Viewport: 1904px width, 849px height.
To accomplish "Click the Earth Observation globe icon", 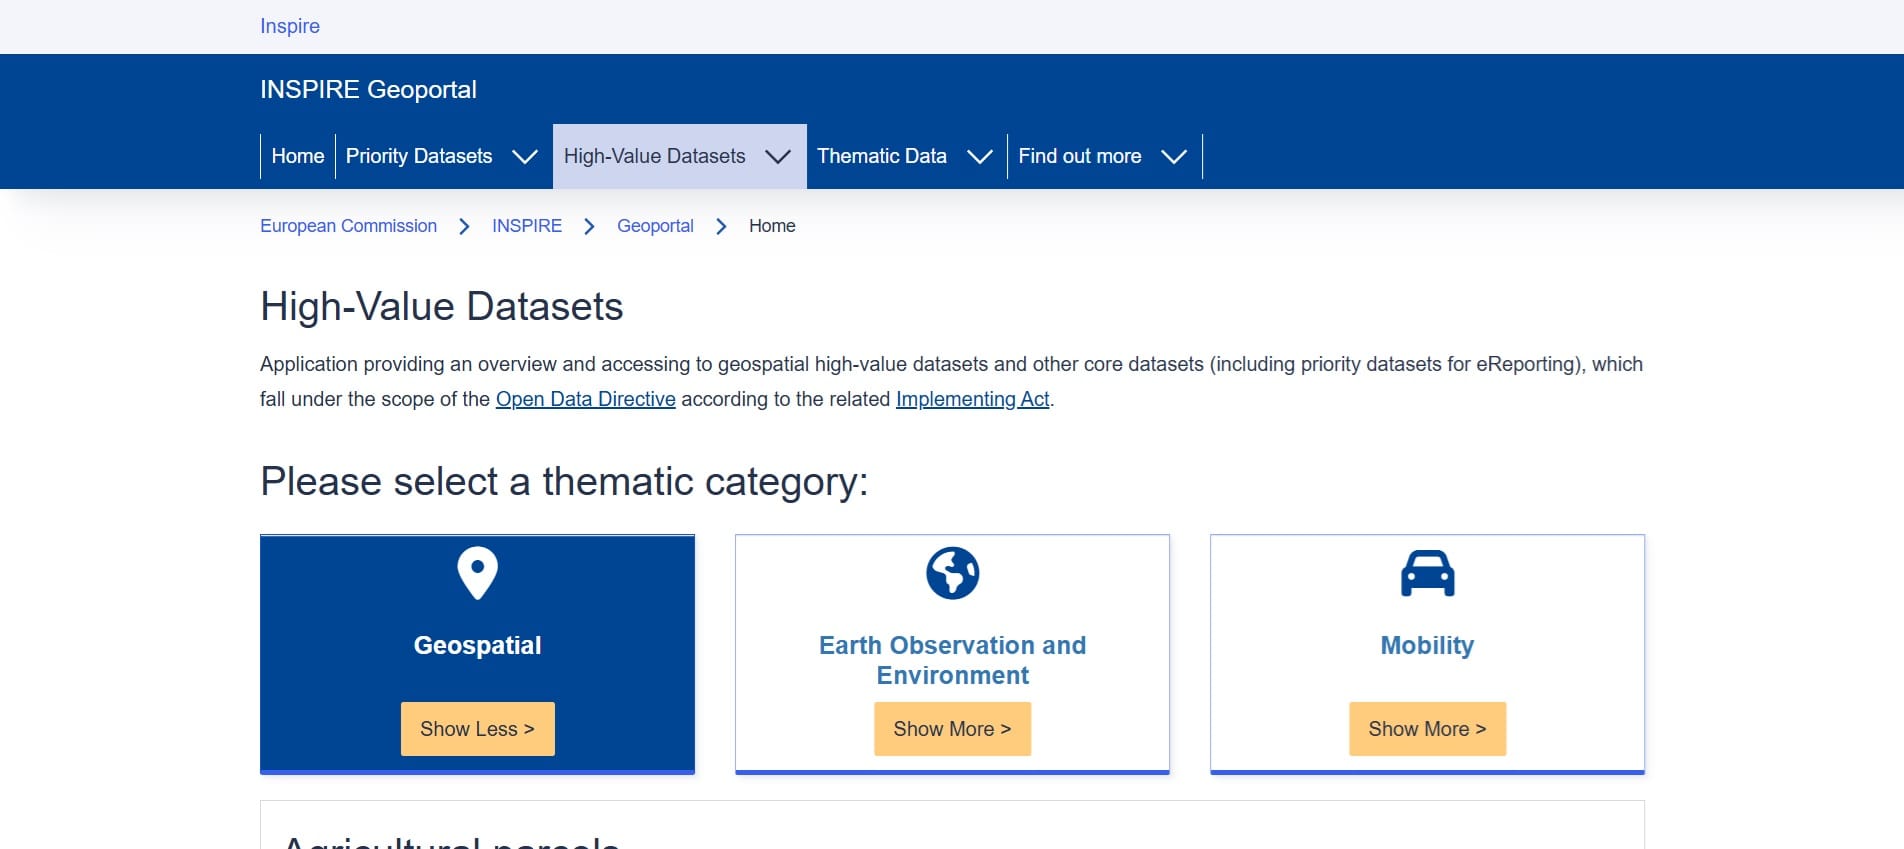I will pos(952,573).
